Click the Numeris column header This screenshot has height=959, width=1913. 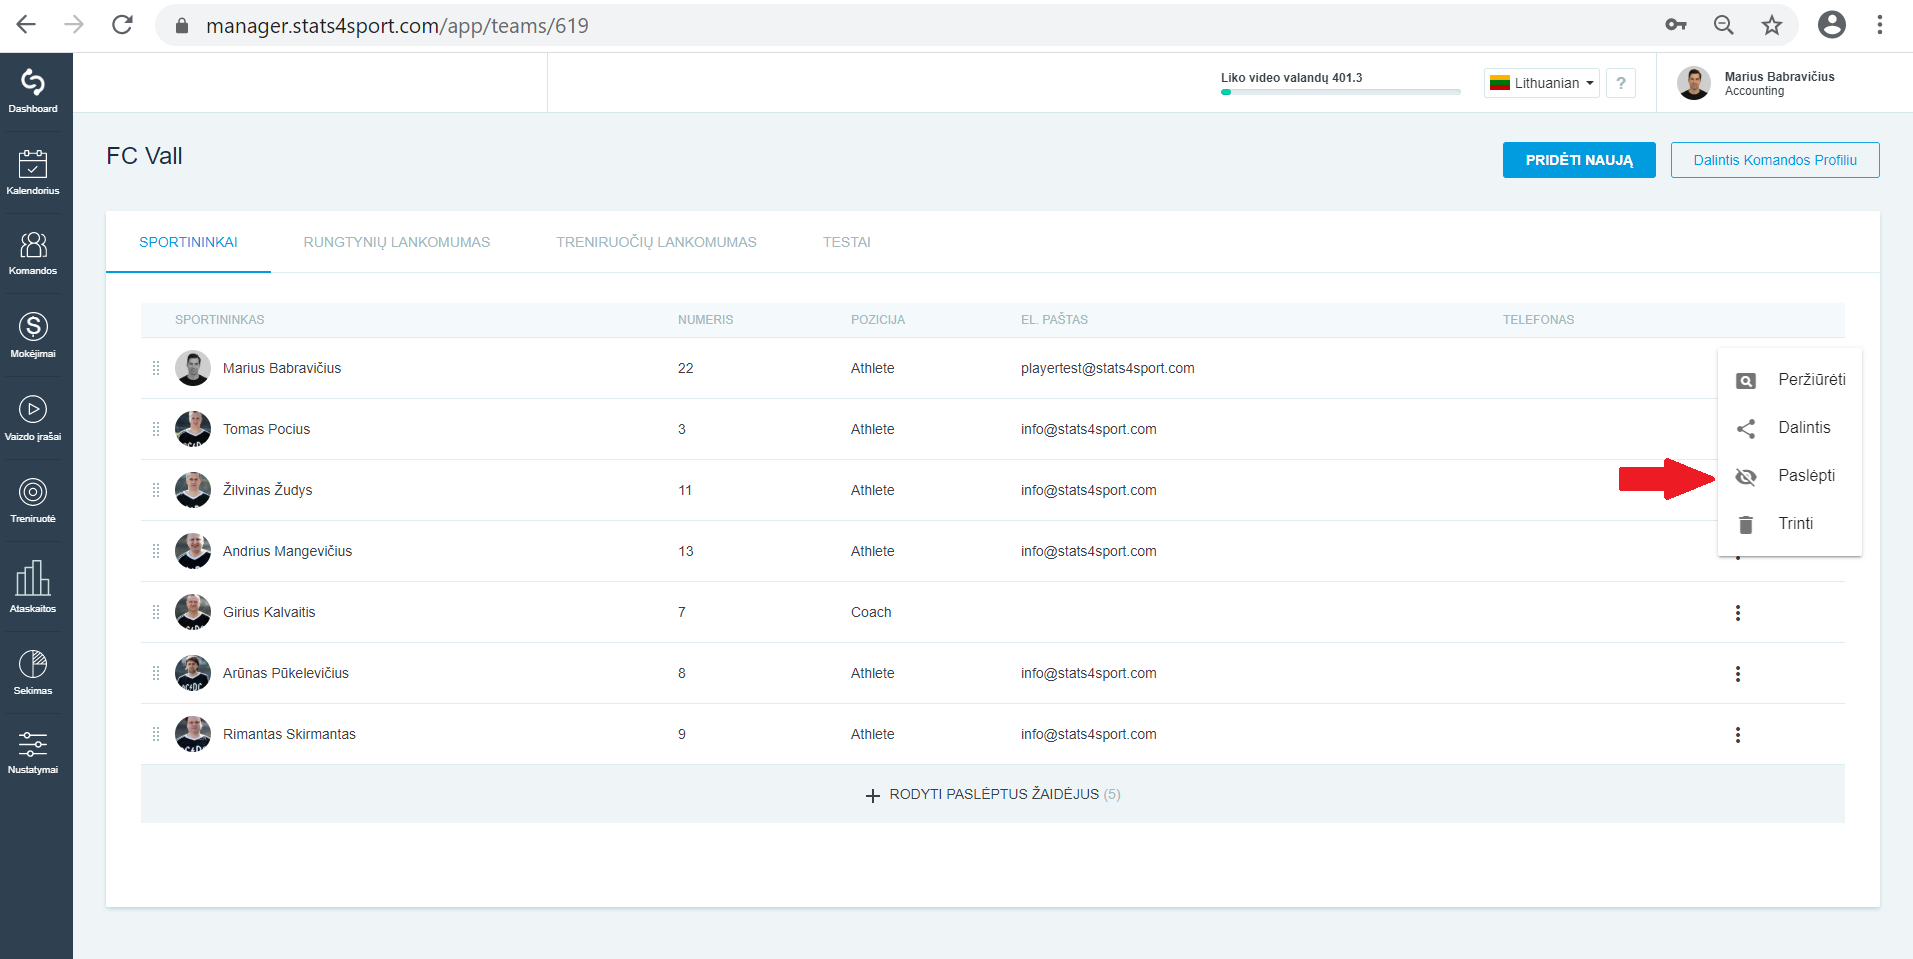[705, 320]
